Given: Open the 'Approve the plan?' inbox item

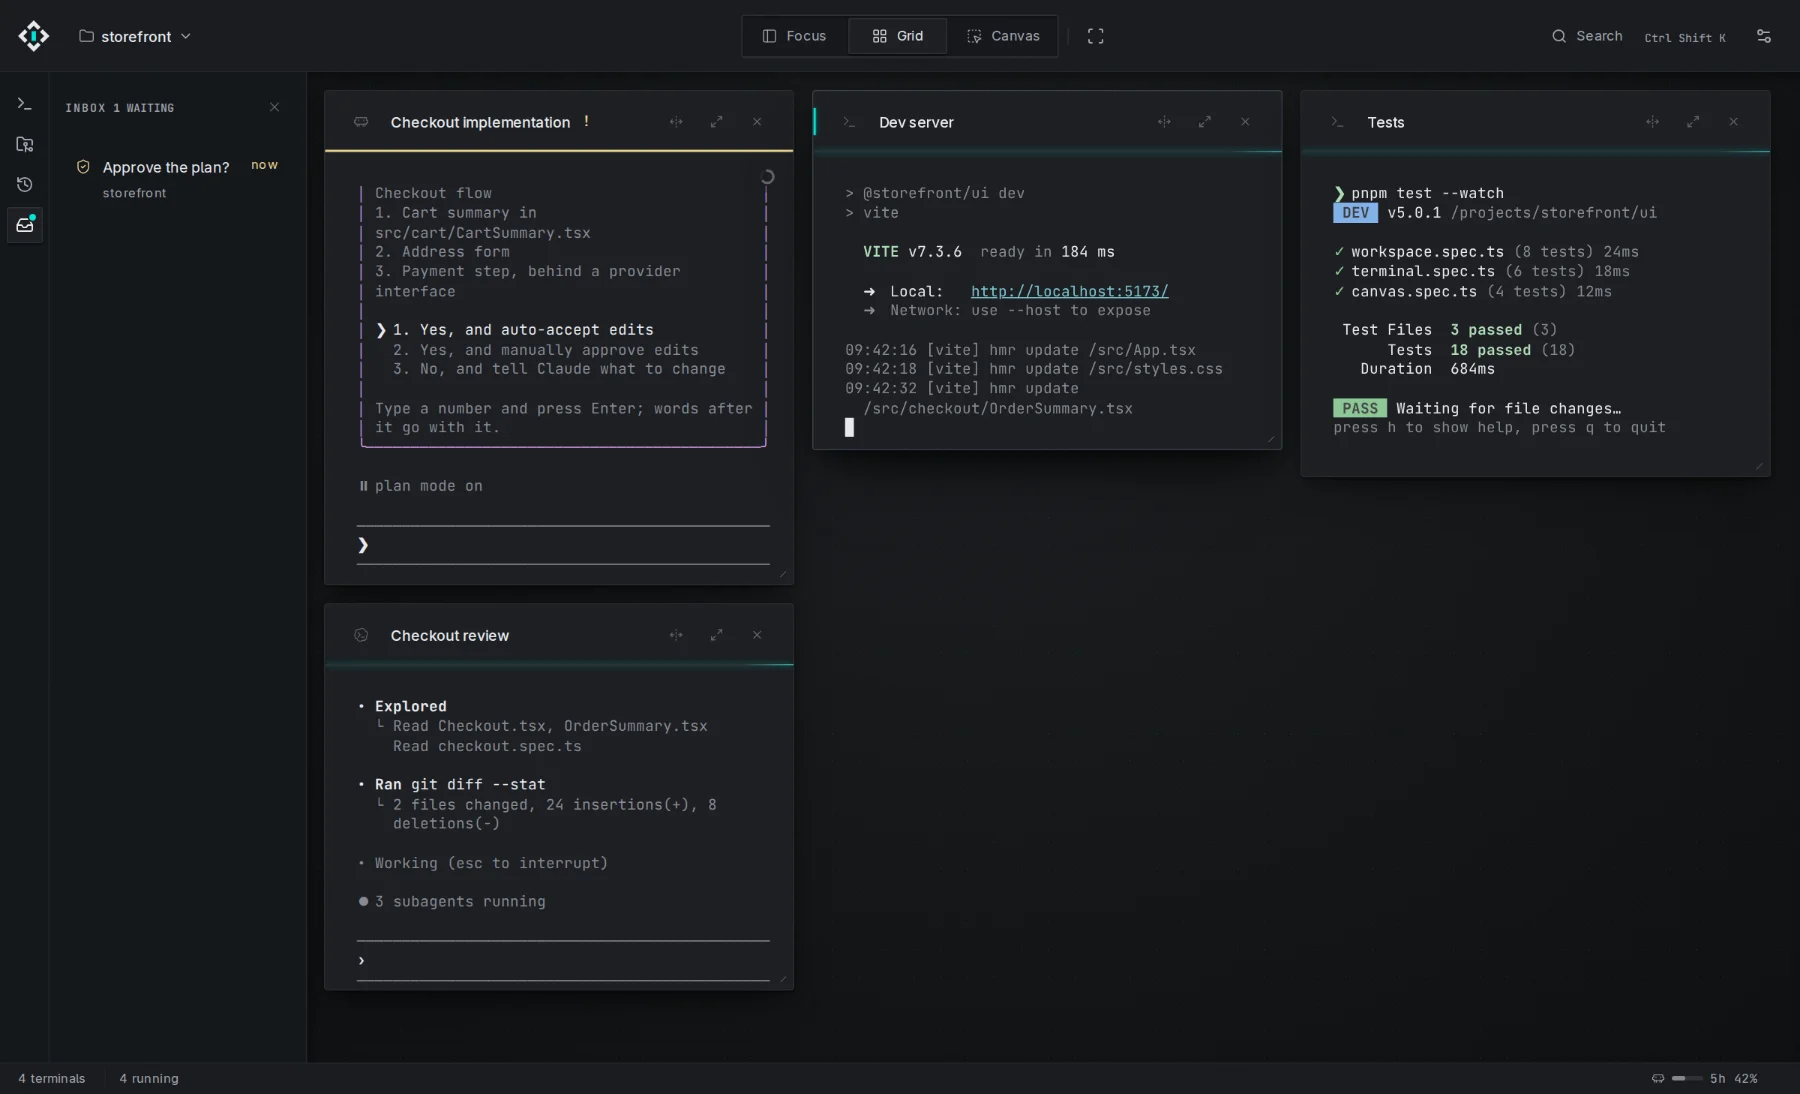Looking at the screenshot, I should [177, 178].
